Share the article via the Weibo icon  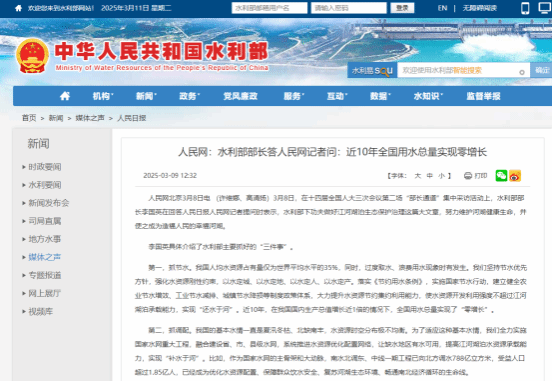pyautogui.click(x=515, y=175)
